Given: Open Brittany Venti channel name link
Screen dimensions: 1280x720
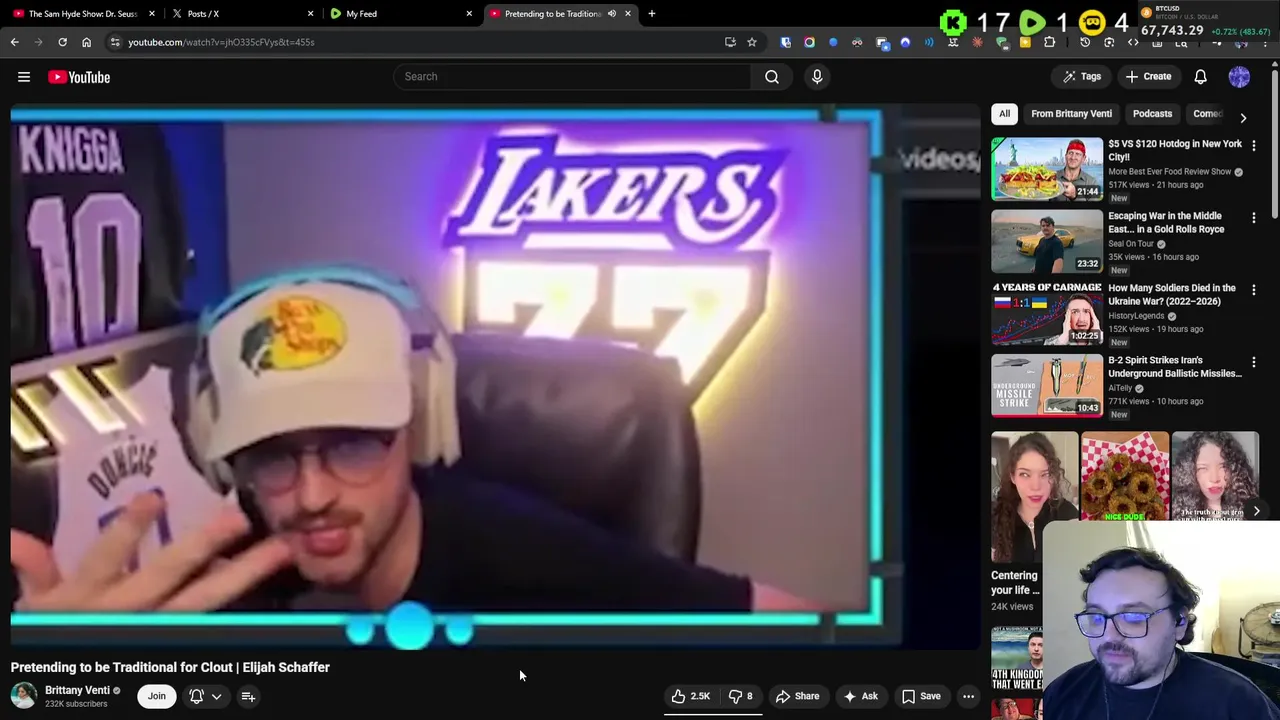Looking at the screenshot, I should 77,690.
